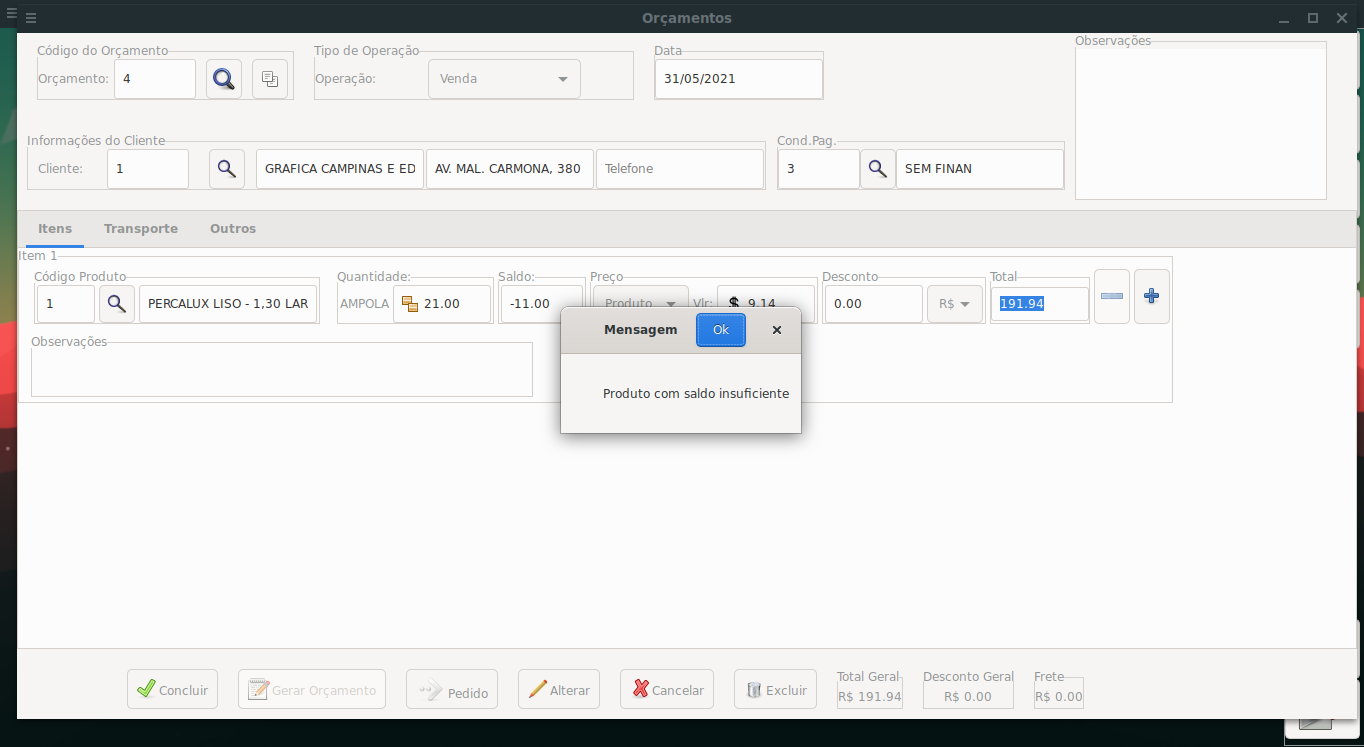Click the SEM FINAN payment description field
This screenshot has width=1364, height=747.
[980, 169]
